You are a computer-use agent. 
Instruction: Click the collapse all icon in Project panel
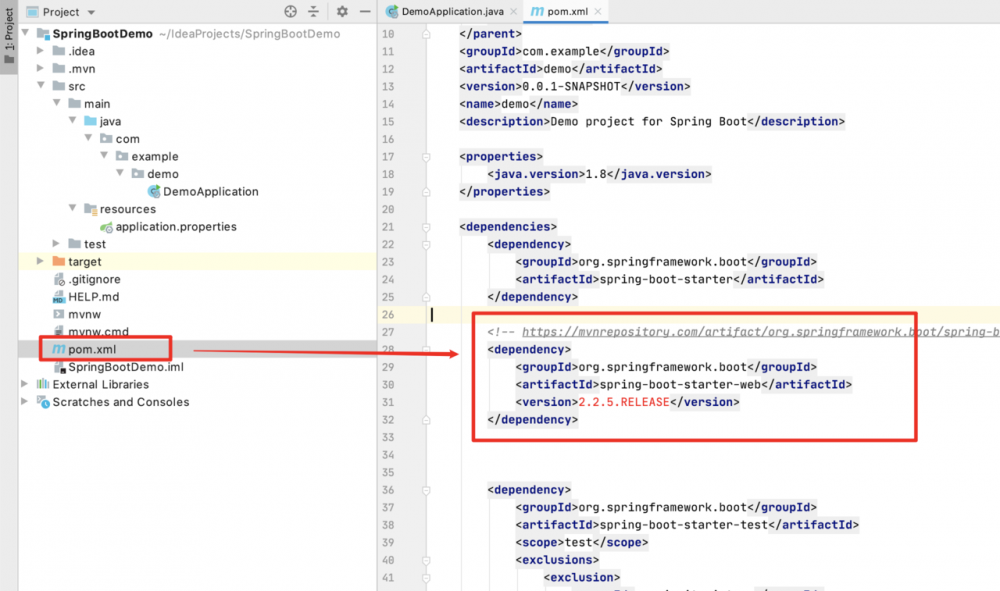313,11
